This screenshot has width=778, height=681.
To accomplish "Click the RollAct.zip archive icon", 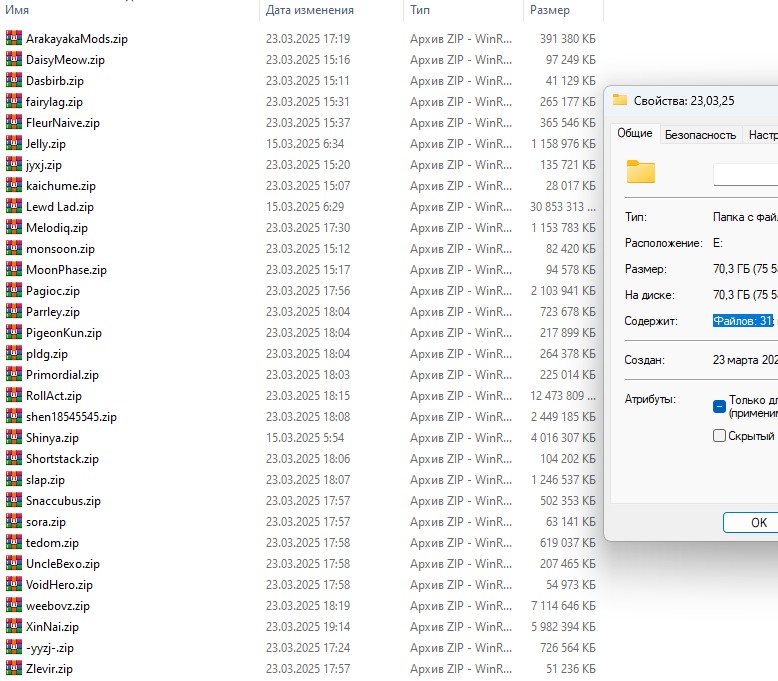I will pos(14,395).
